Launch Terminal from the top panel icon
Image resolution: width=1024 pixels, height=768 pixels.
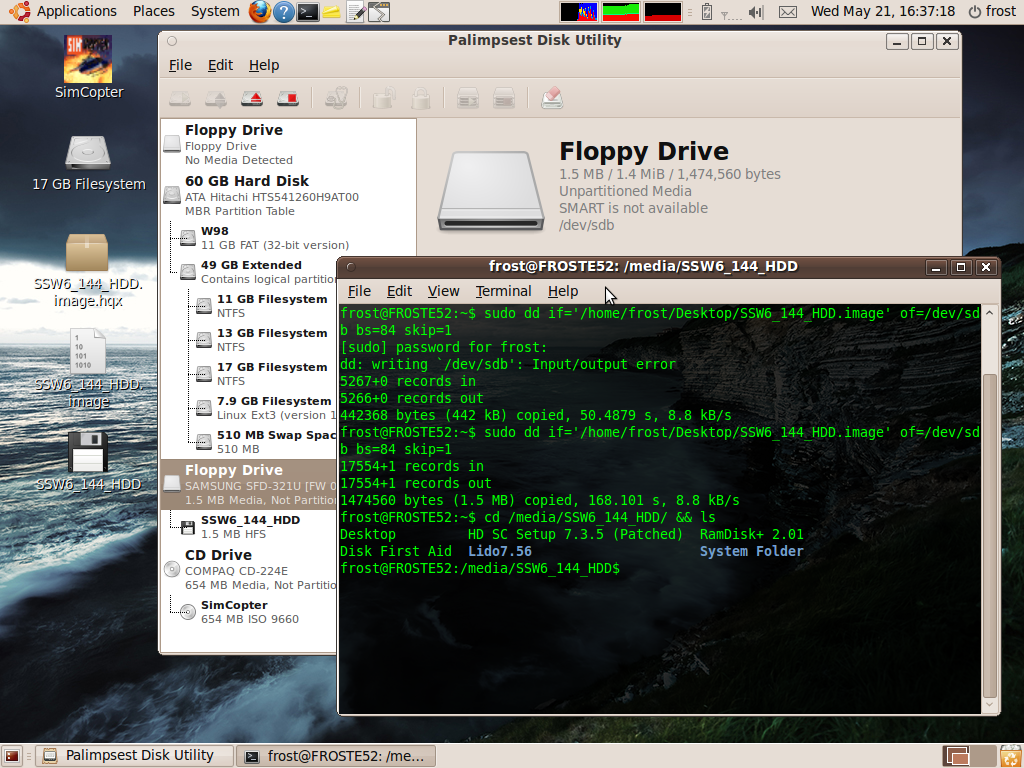[x=308, y=12]
